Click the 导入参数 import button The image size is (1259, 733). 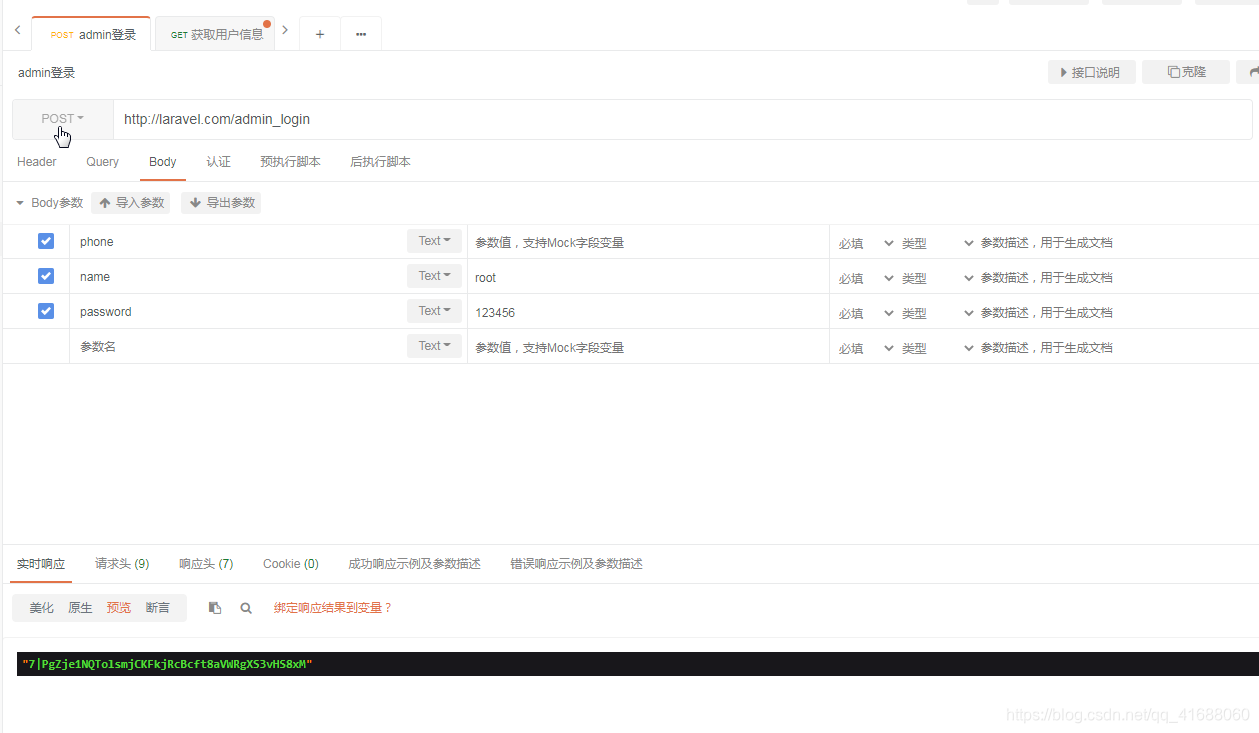tap(131, 203)
